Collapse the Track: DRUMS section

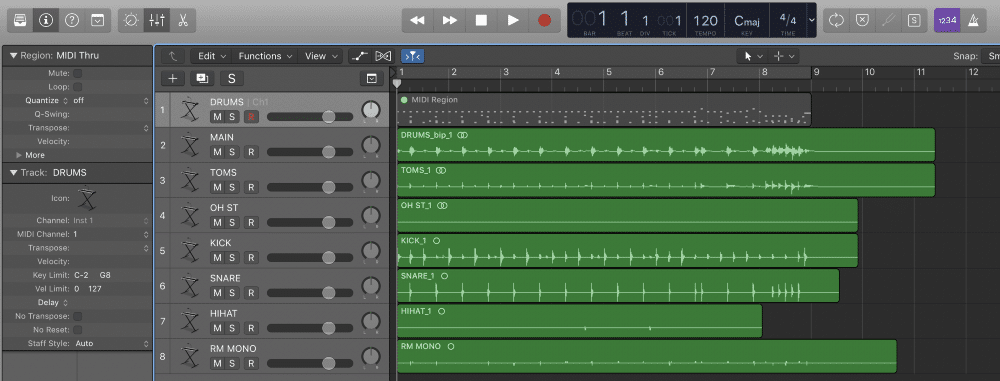tap(13, 172)
